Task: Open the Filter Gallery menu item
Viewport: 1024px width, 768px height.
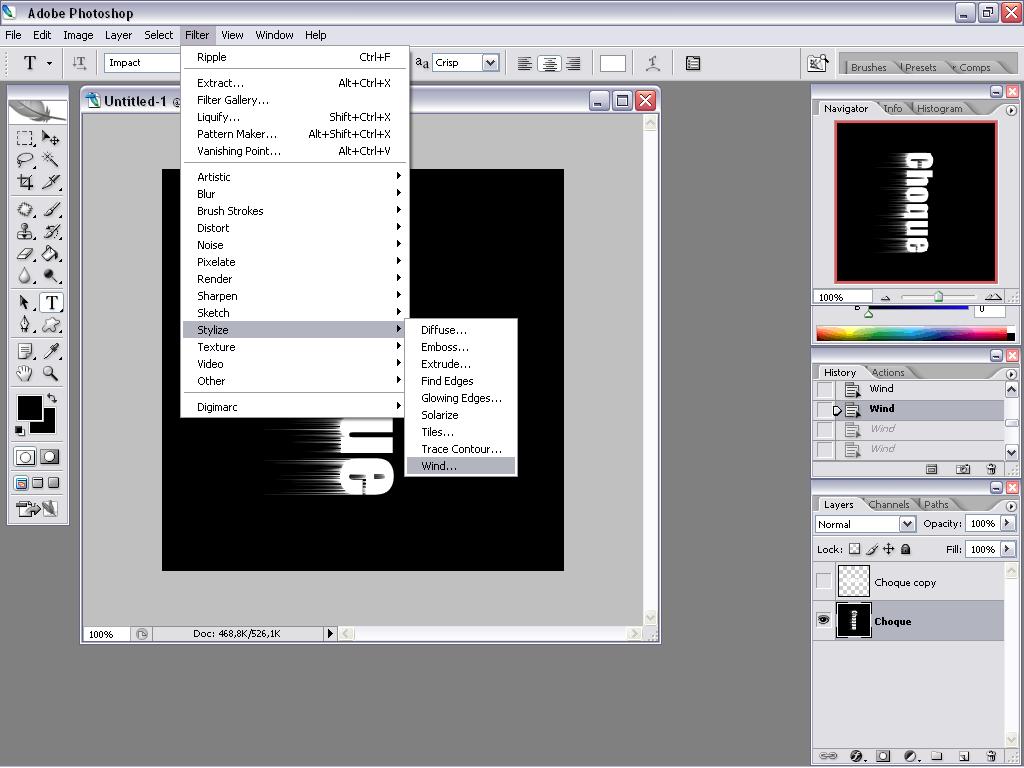Action: click(x=295, y=100)
